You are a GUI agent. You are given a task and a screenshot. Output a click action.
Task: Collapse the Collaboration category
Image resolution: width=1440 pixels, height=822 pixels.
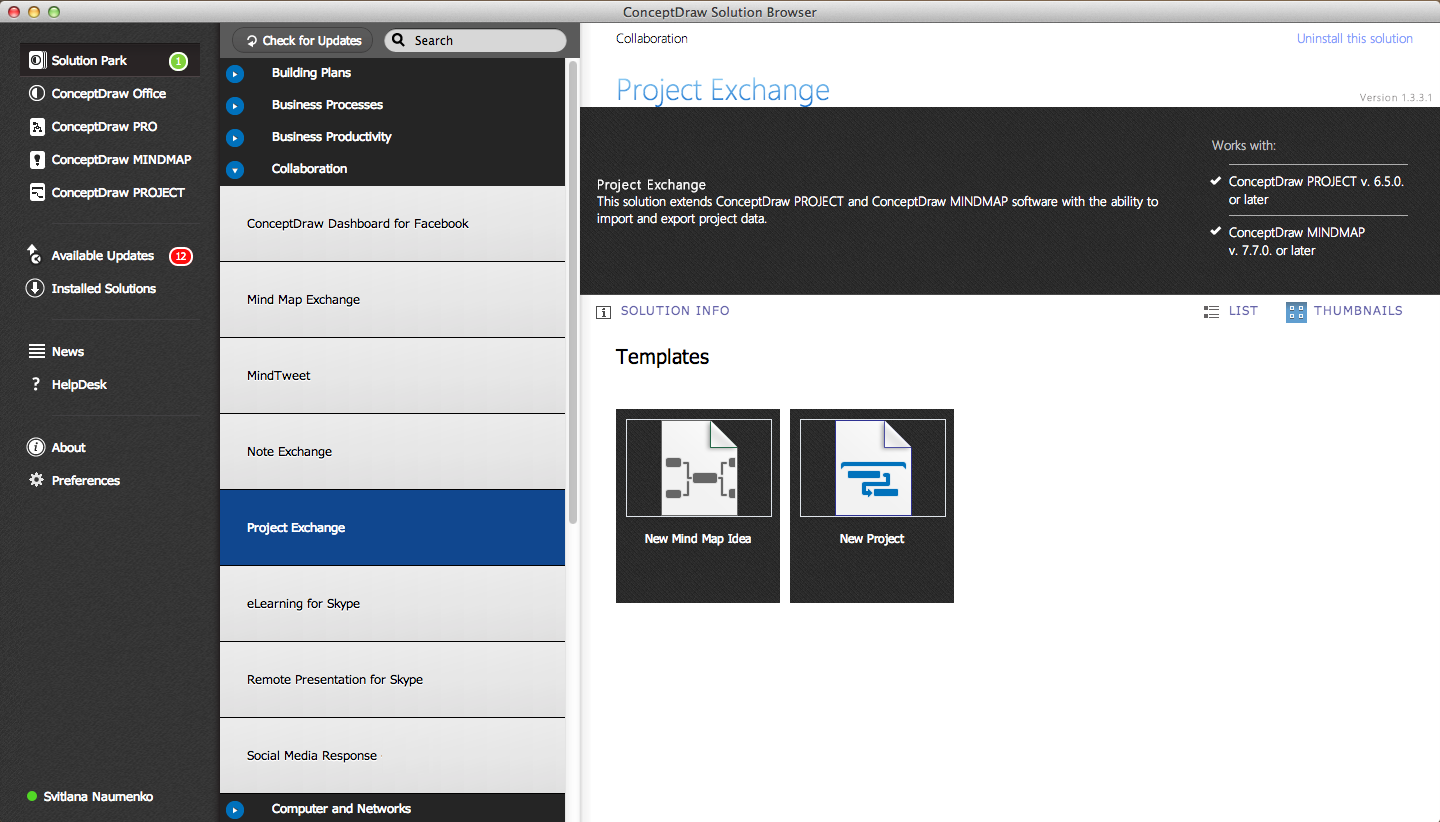click(235, 170)
